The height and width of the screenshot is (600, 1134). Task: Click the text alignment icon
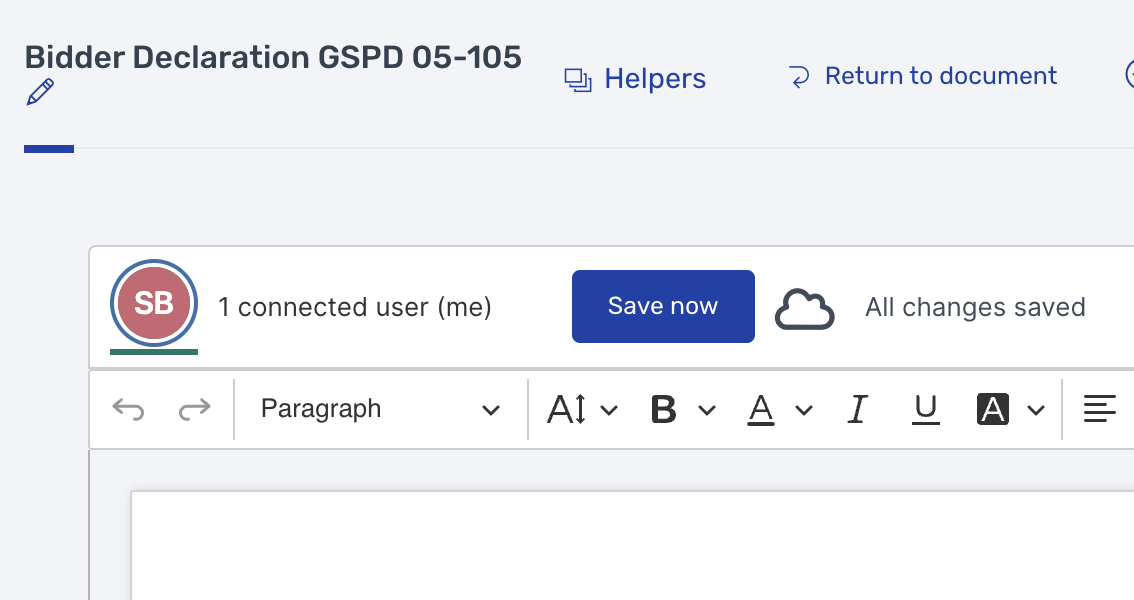pos(1099,409)
